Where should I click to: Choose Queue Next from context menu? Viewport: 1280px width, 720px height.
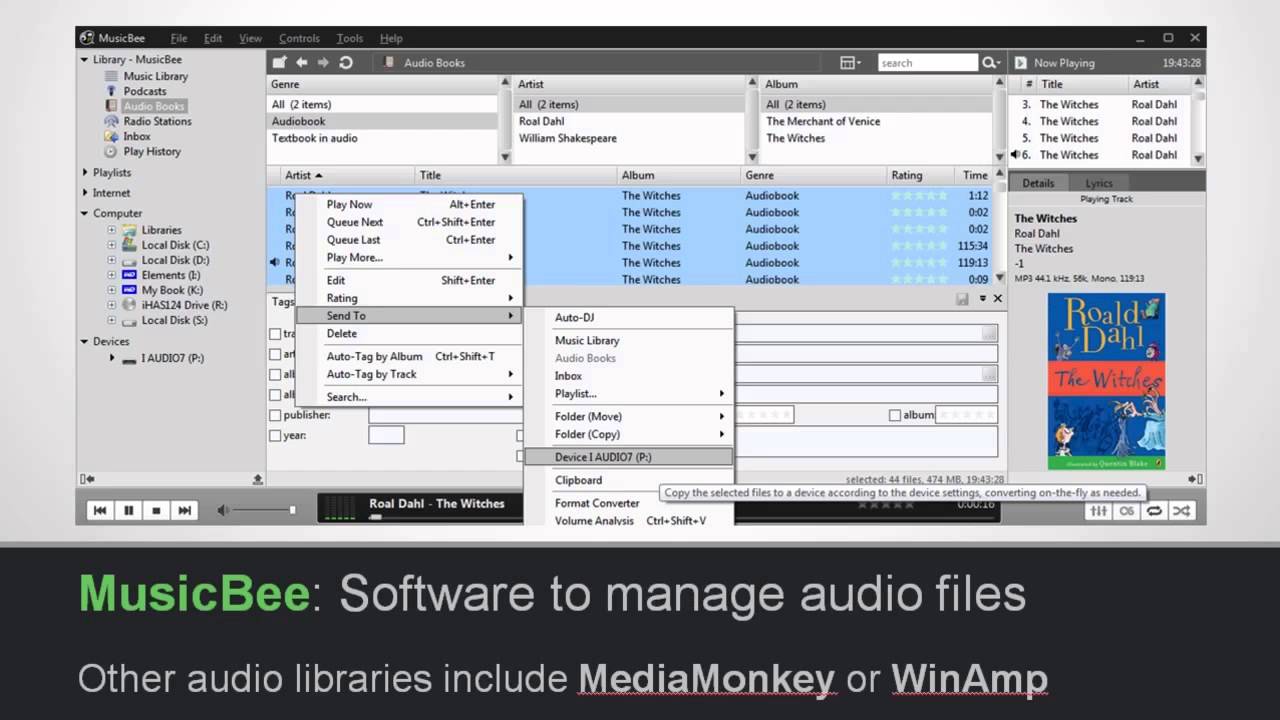(x=411, y=222)
